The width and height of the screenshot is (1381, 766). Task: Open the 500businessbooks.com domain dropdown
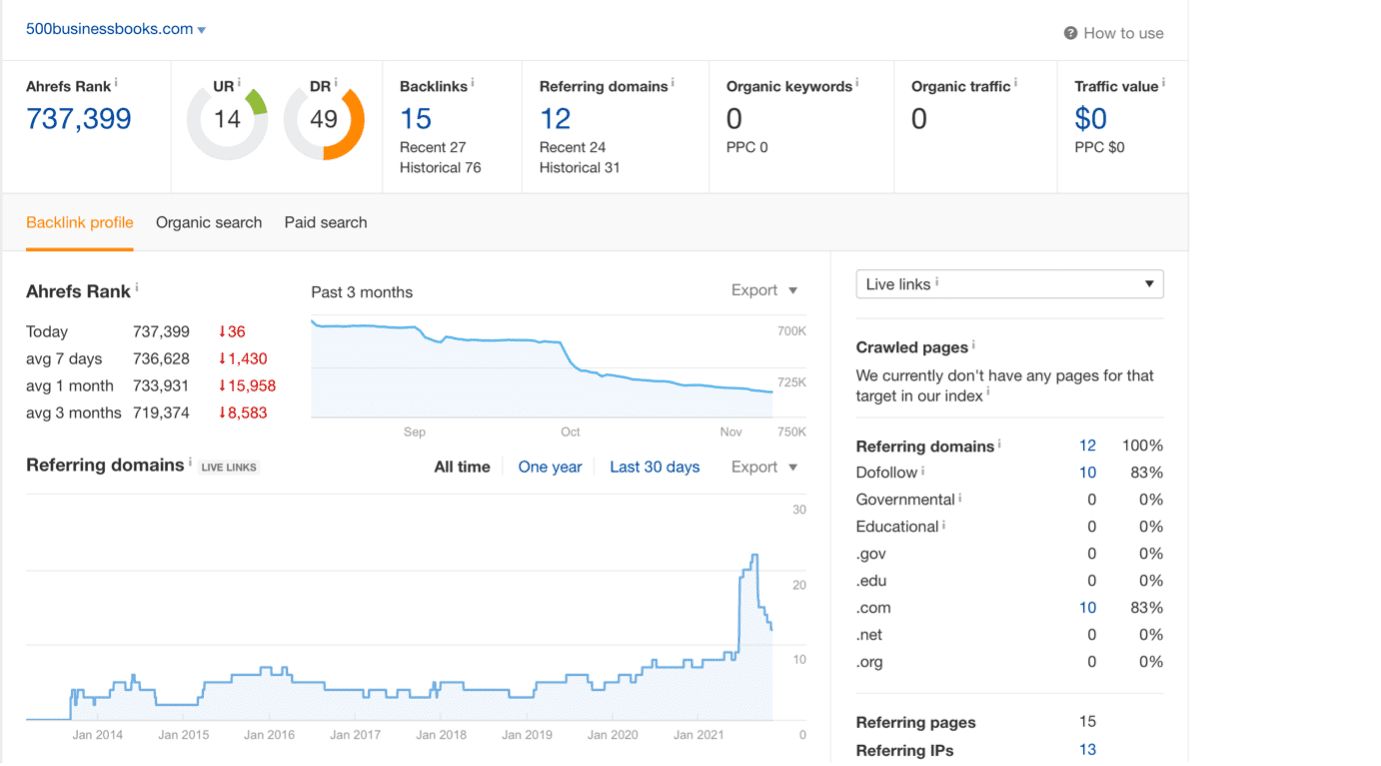point(116,29)
